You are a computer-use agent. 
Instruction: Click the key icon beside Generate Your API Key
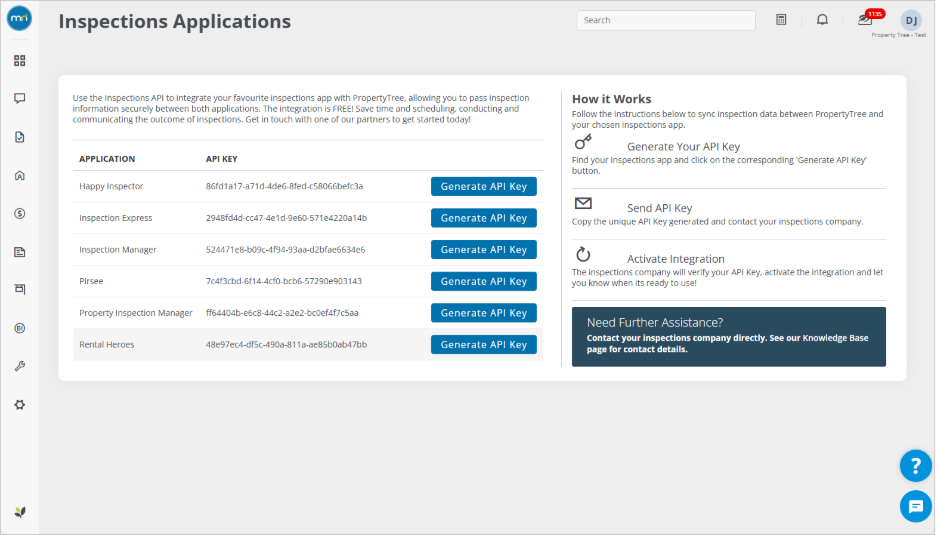tap(583, 142)
